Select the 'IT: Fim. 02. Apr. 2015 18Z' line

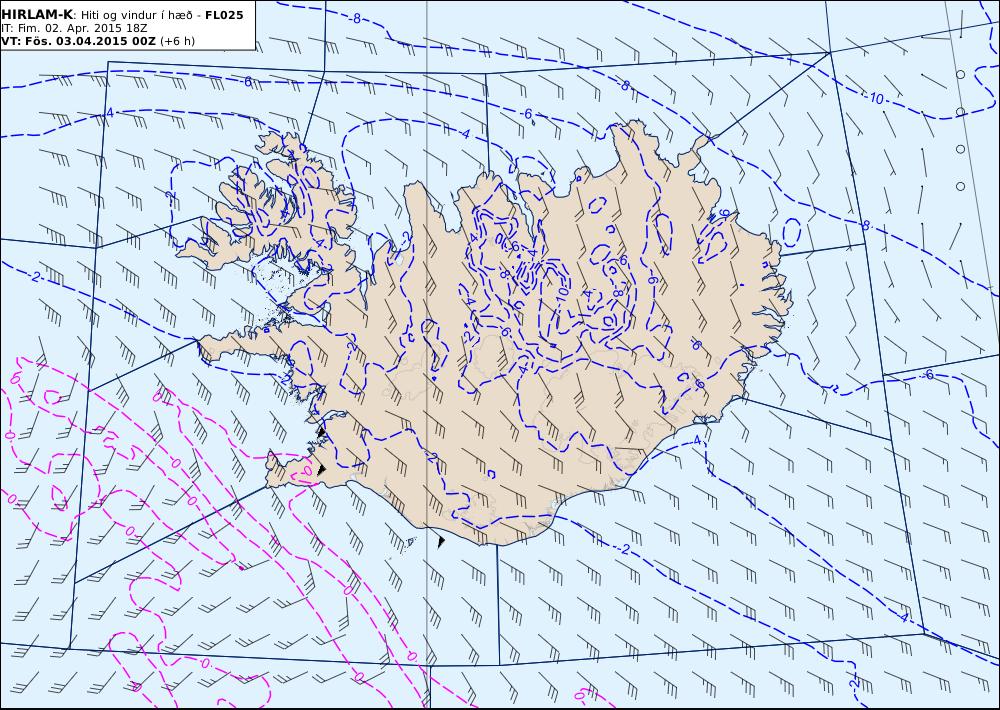coord(74,28)
